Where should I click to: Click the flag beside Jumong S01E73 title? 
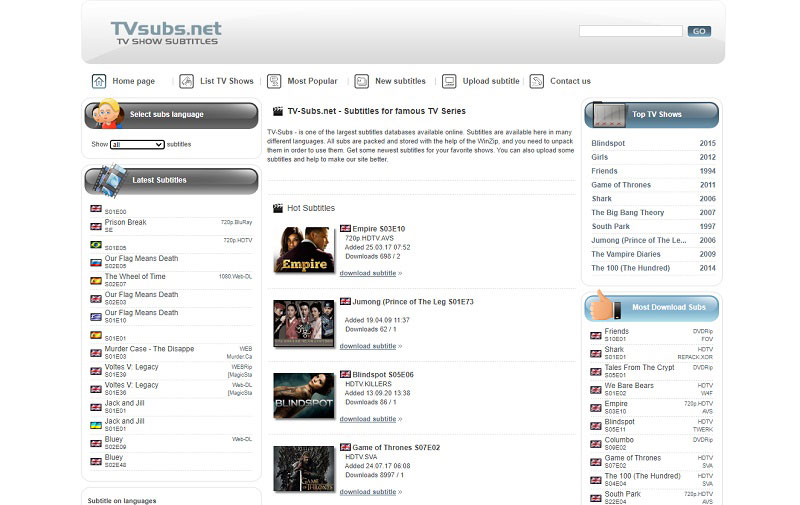point(345,301)
